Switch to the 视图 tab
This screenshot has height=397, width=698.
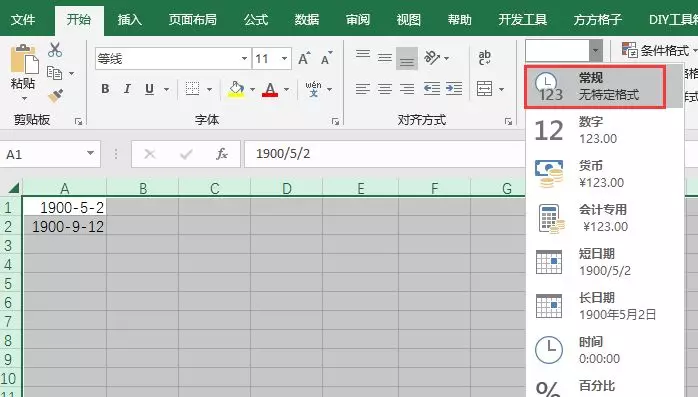pyautogui.click(x=409, y=20)
